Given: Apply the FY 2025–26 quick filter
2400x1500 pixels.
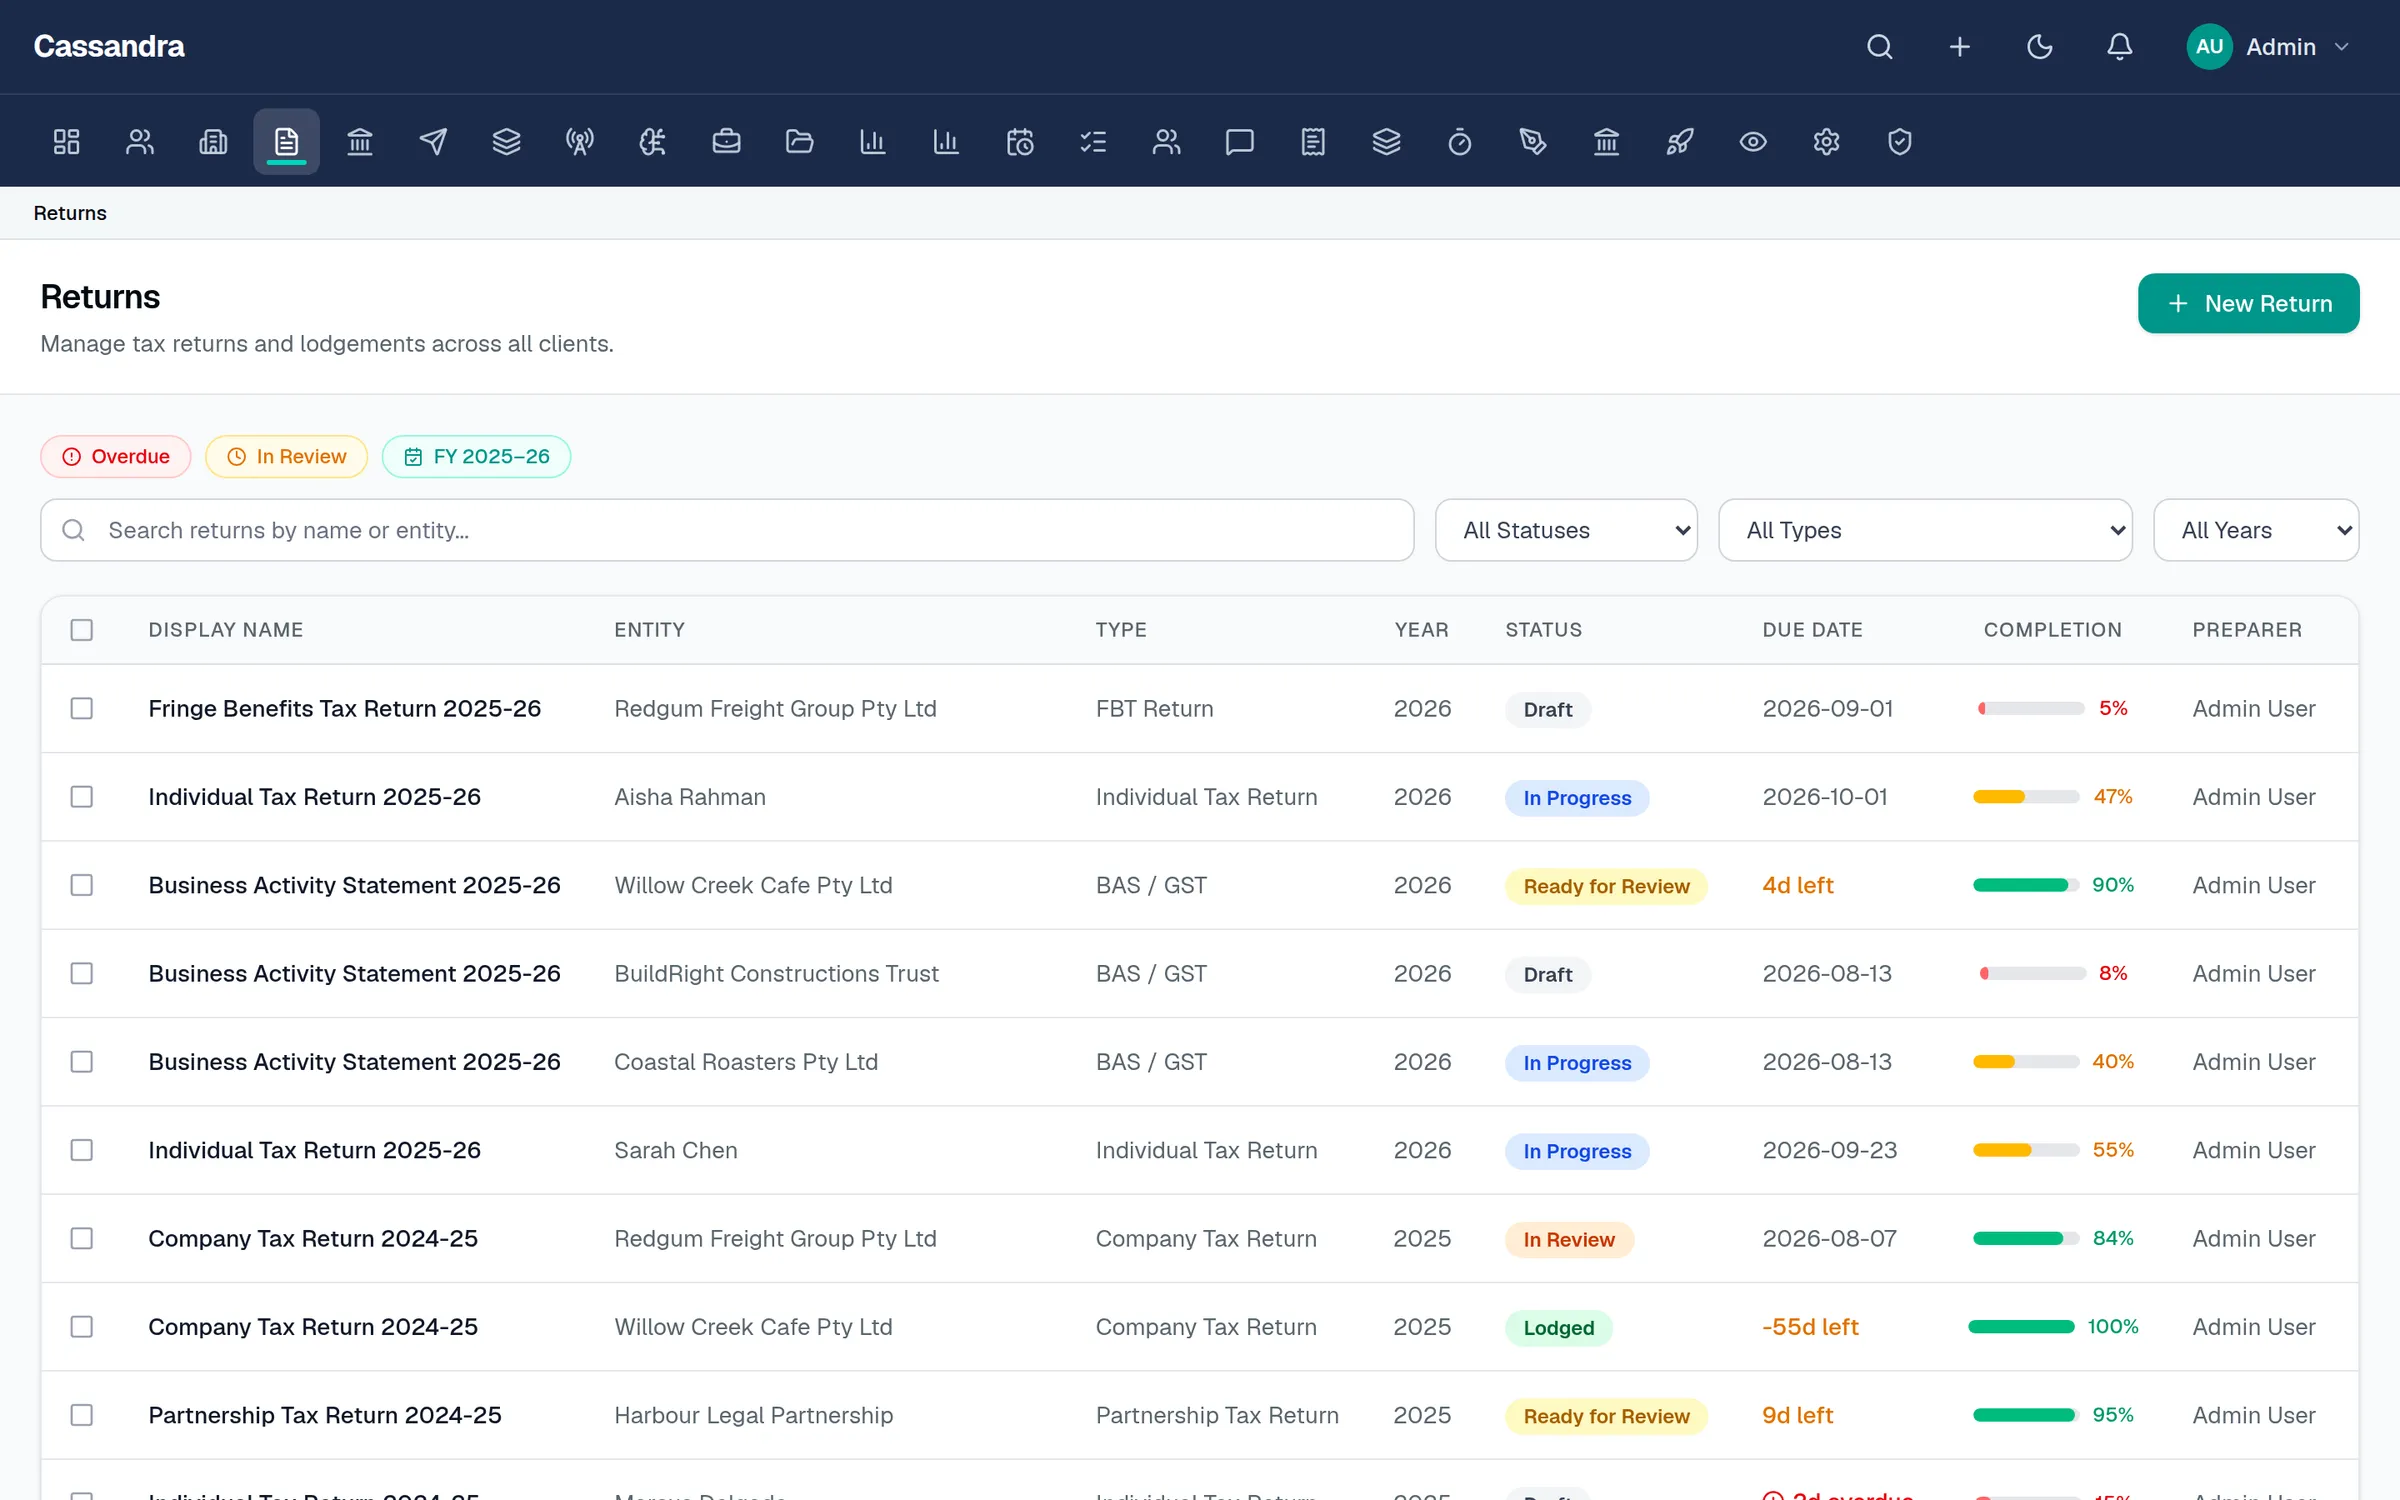Looking at the screenshot, I should (x=476, y=457).
